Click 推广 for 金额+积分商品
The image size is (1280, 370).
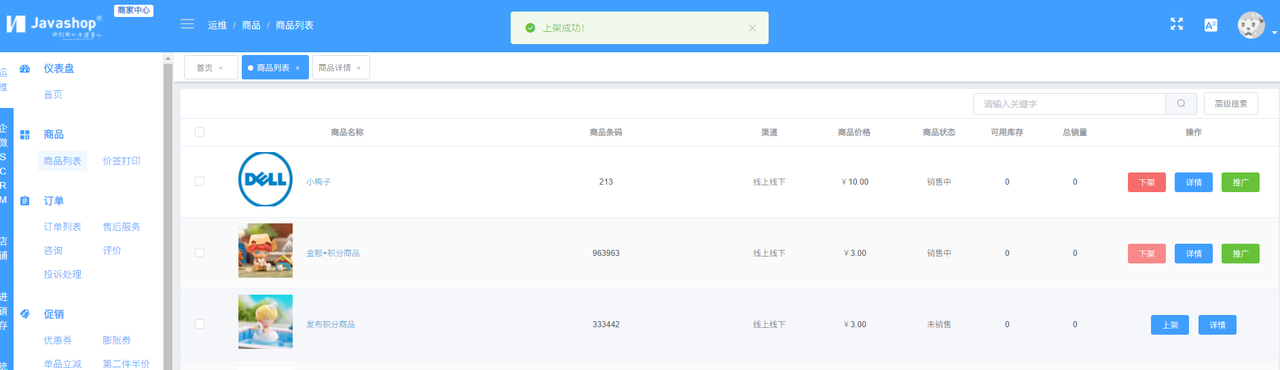tap(1240, 253)
